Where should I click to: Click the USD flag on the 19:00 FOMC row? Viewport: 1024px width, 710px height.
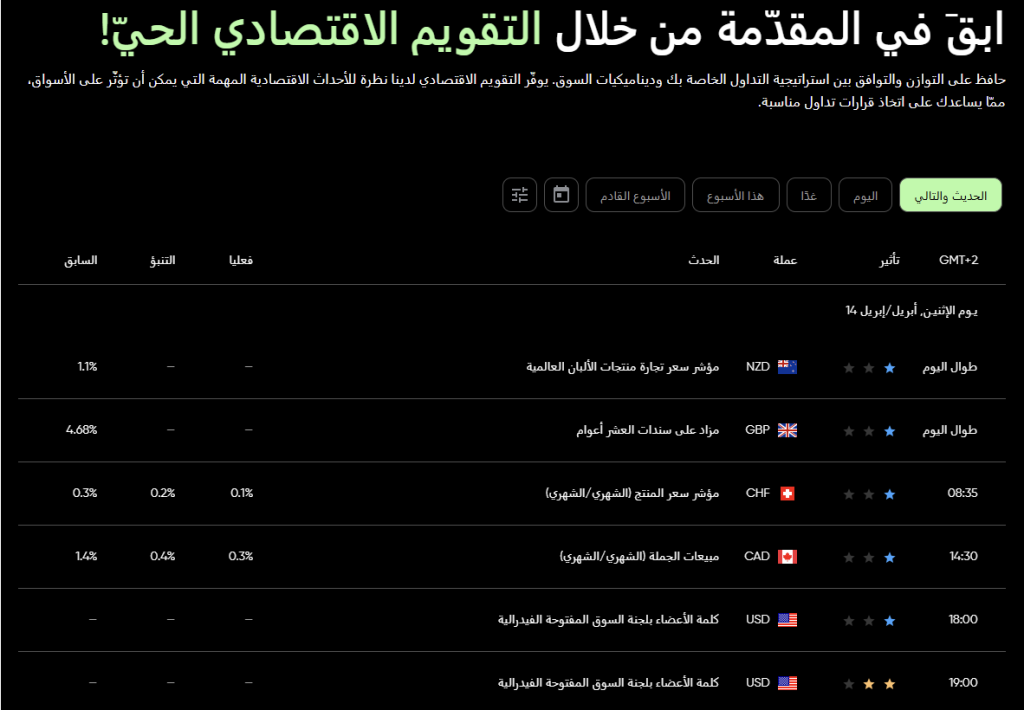click(789, 683)
